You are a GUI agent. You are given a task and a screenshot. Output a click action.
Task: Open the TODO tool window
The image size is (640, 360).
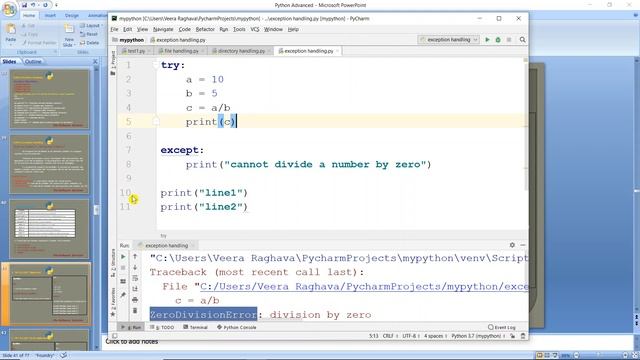click(x=162, y=327)
